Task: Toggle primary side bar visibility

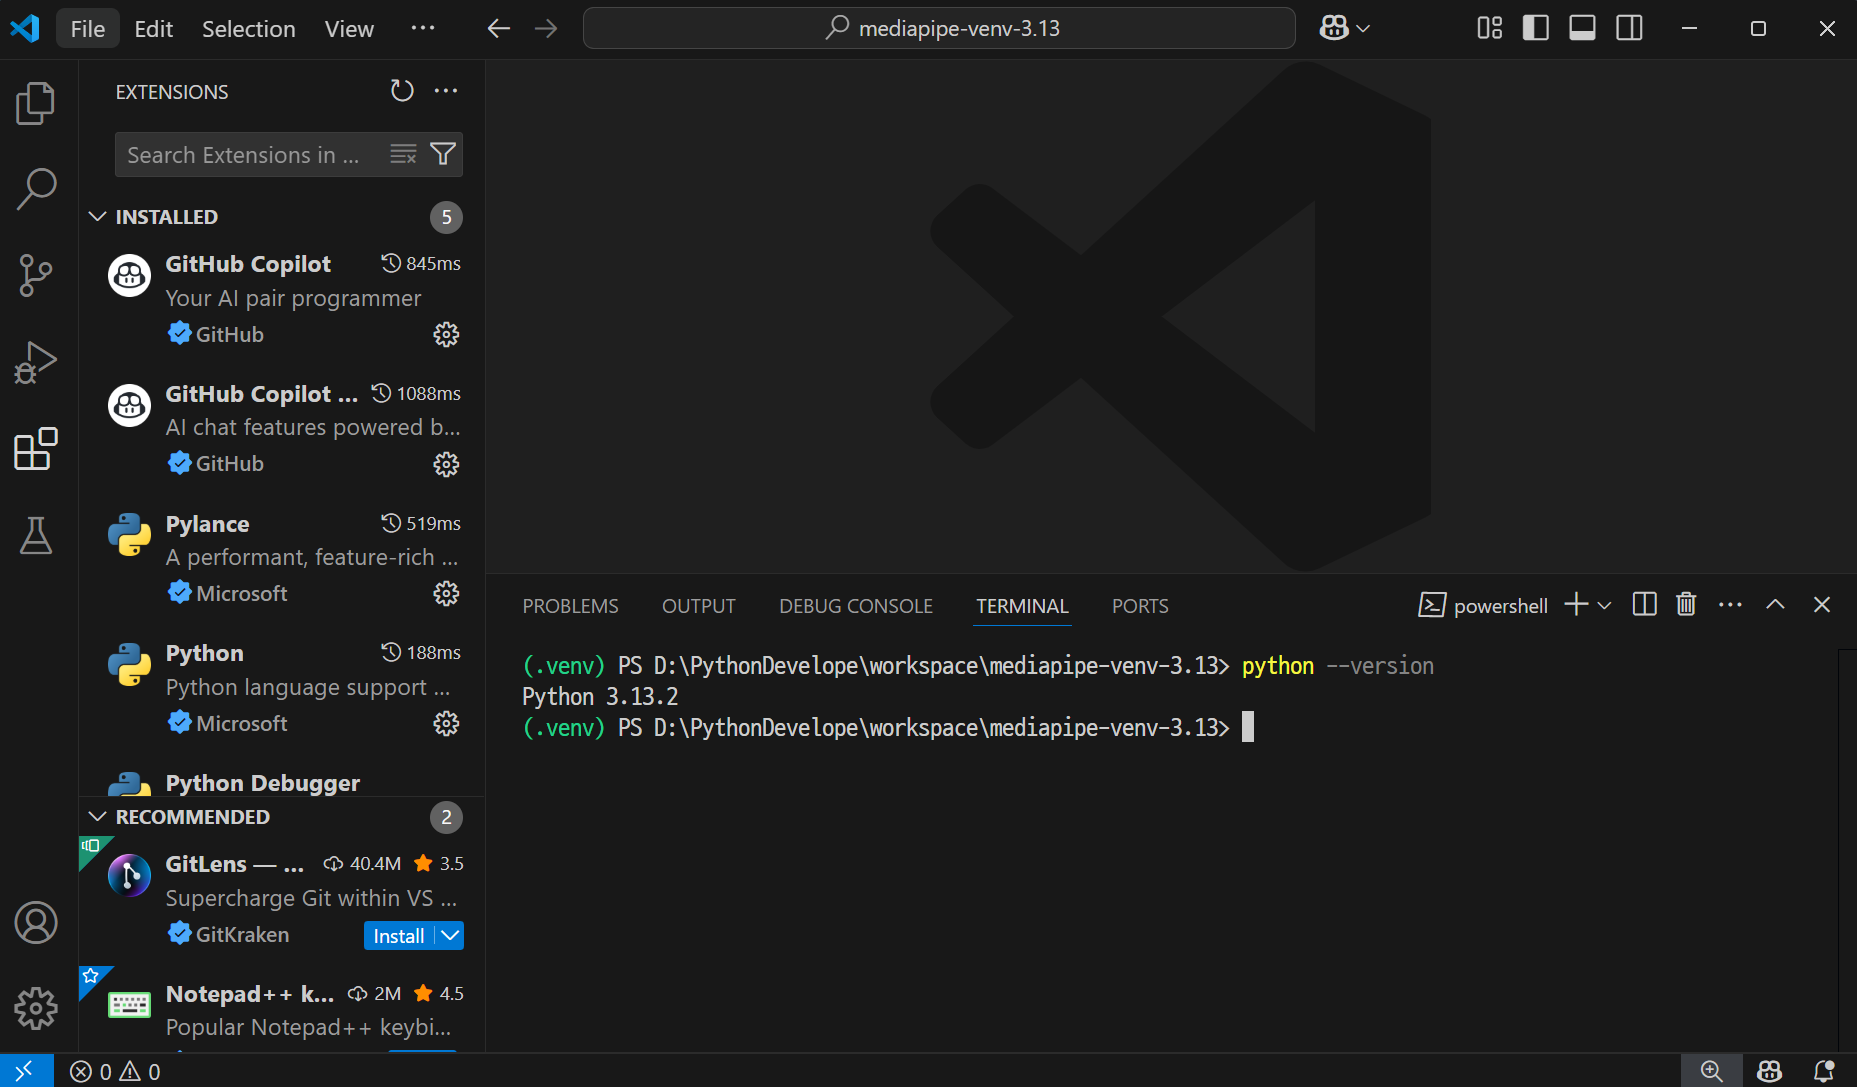Action: [1536, 28]
